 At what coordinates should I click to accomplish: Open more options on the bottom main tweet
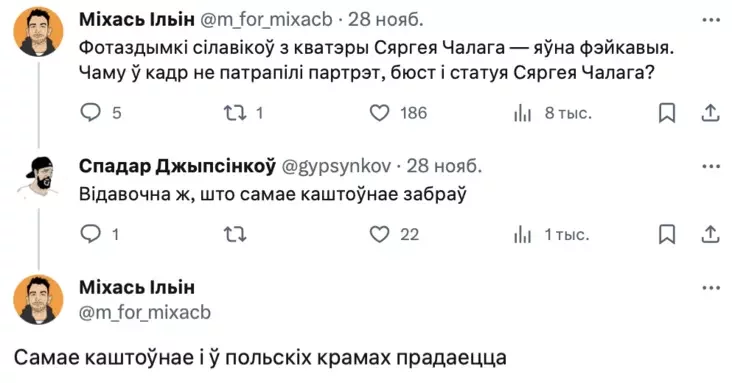[711, 288]
